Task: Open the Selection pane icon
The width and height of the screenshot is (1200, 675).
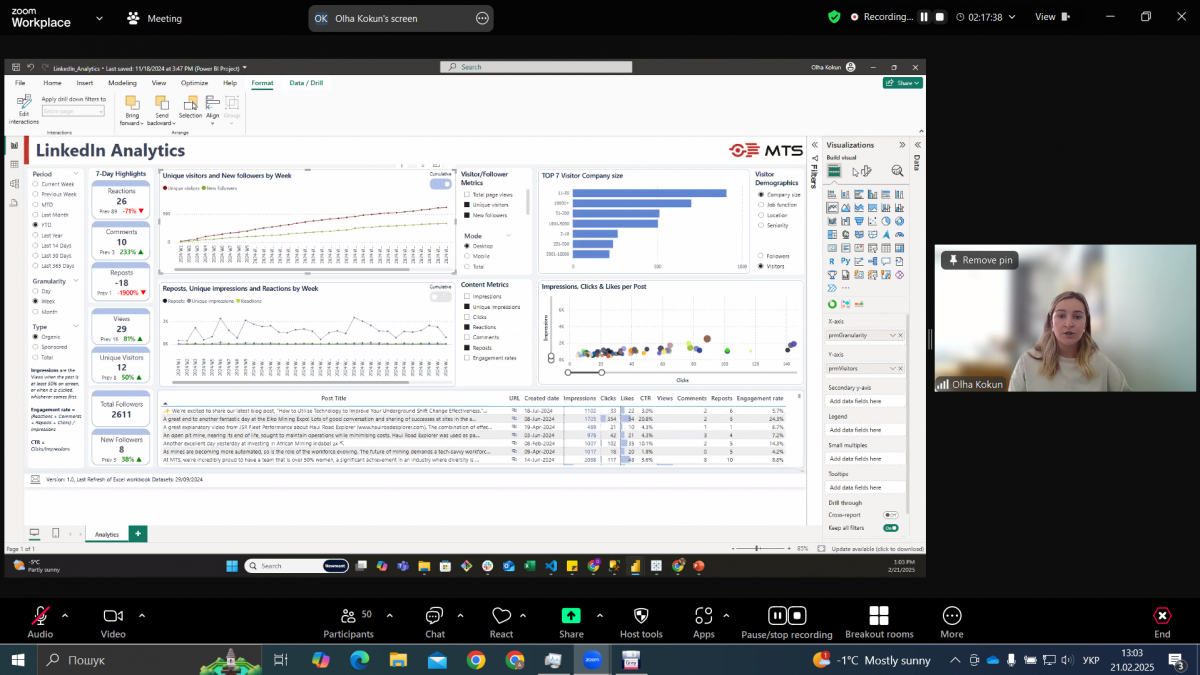Action: [190, 104]
